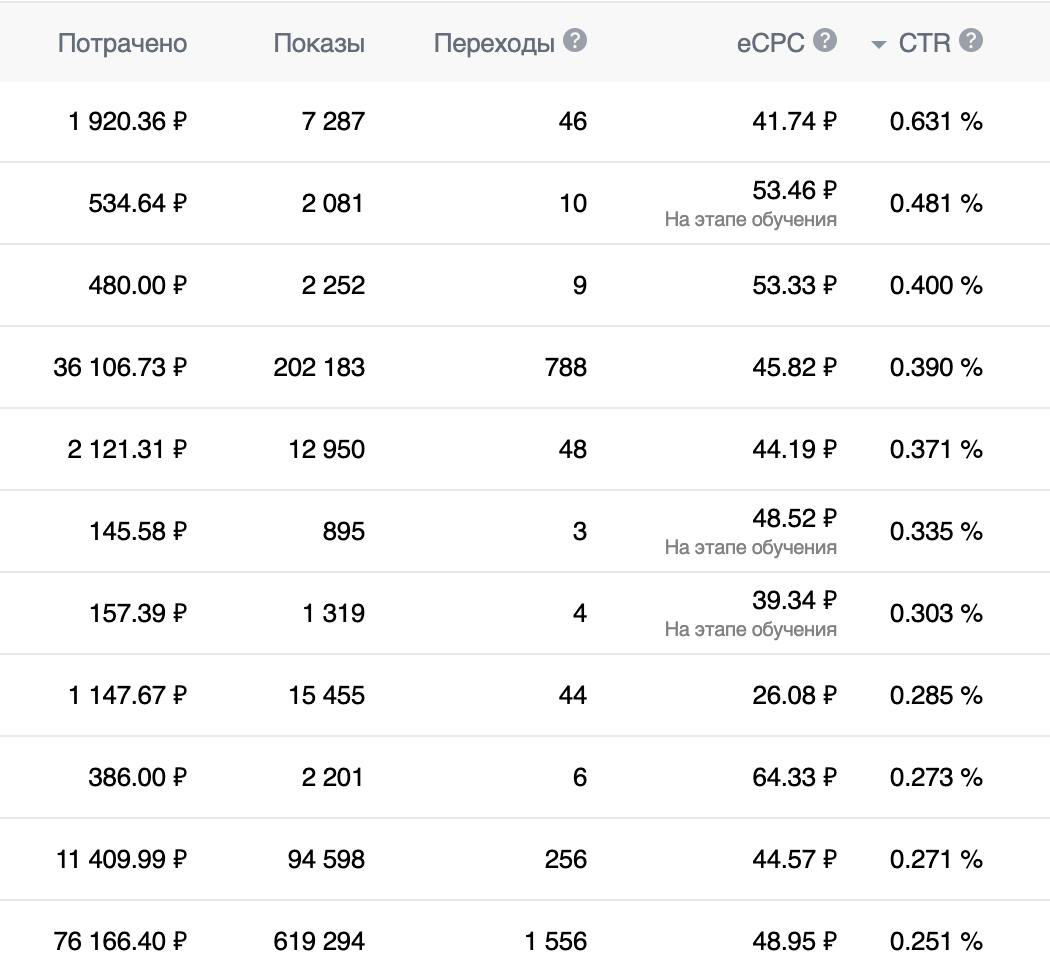
Task: Sort table by Показы column
Action: click(x=319, y=43)
